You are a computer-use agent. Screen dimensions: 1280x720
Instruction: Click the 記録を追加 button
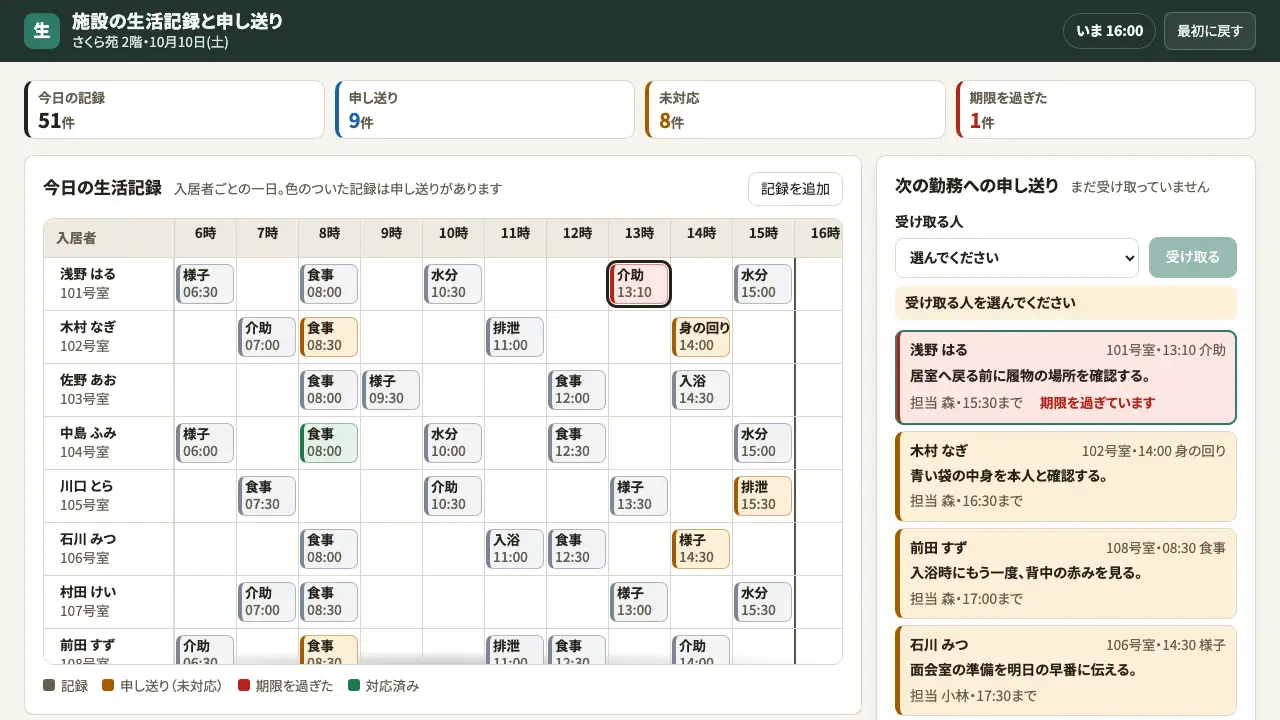[x=795, y=189]
